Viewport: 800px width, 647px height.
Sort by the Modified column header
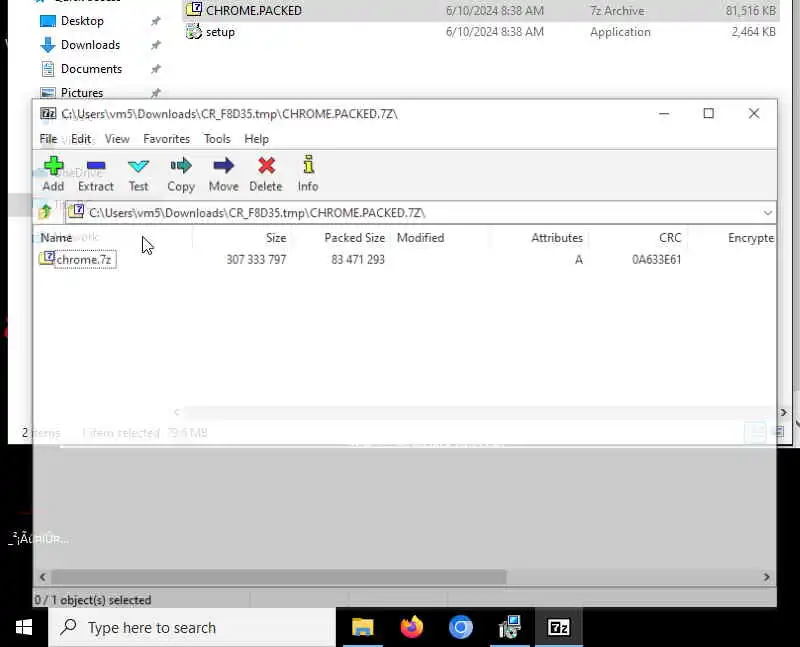420,238
